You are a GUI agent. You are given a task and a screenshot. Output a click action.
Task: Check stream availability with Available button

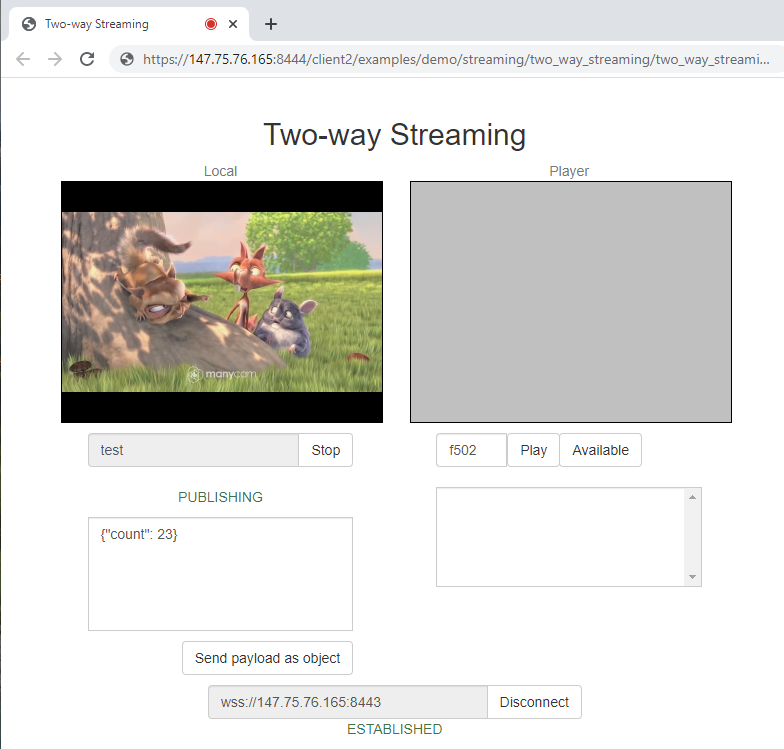pyautogui.click(x=600, y=450)
